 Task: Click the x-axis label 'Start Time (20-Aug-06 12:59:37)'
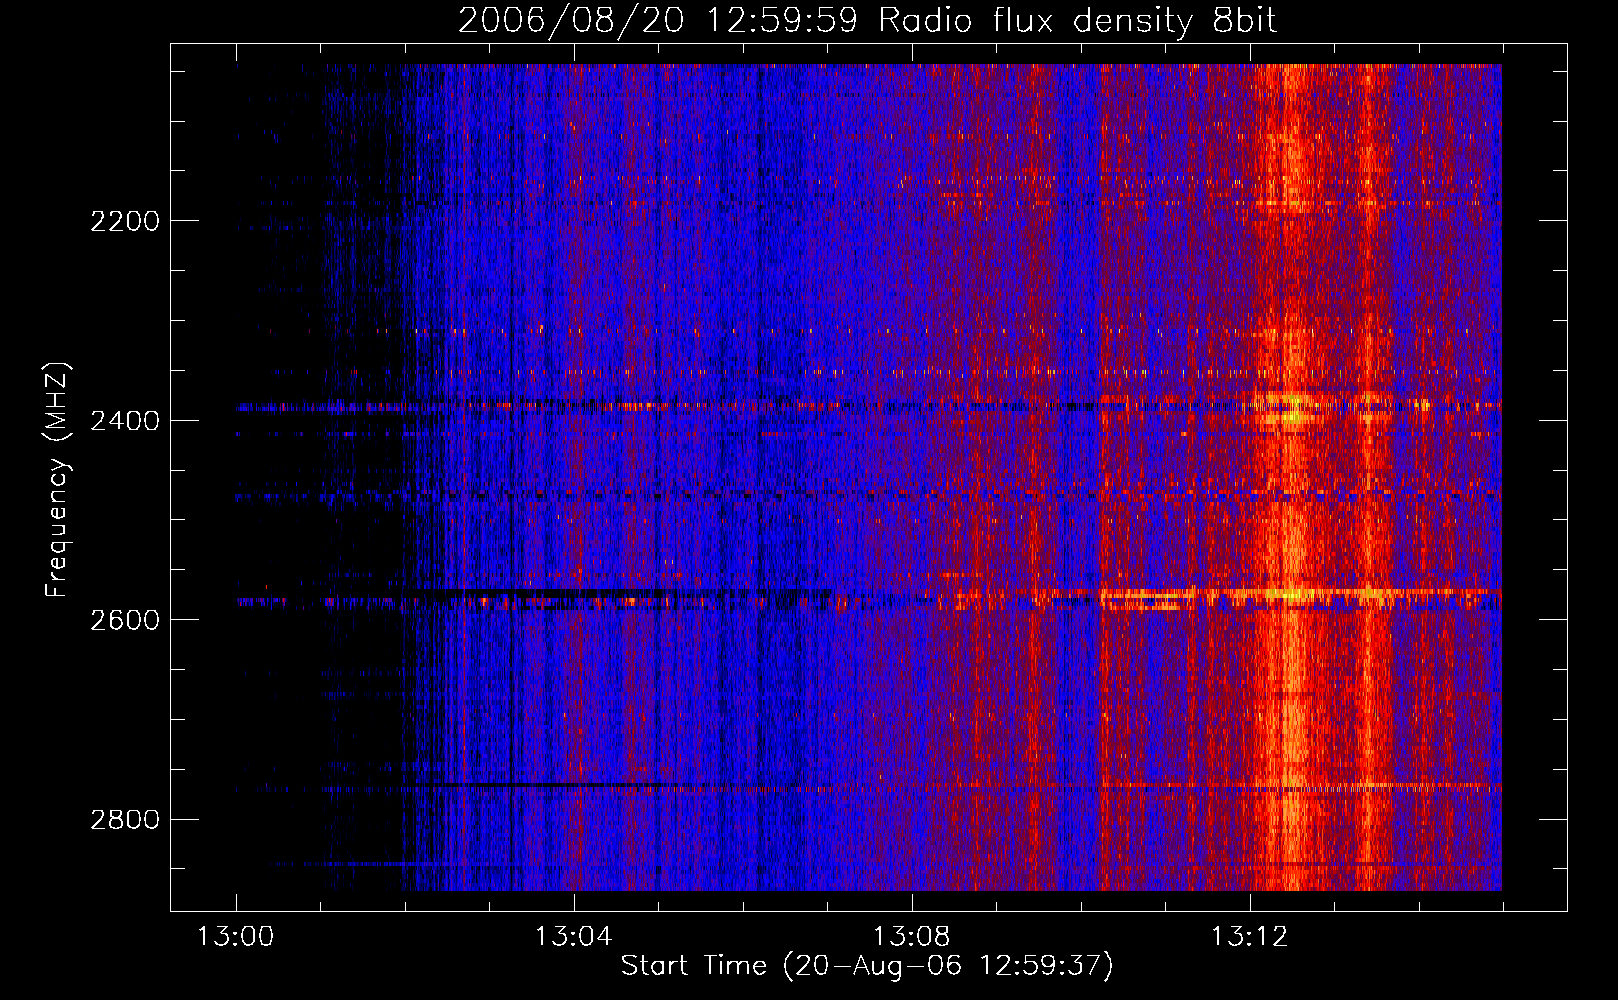(867, 966)
